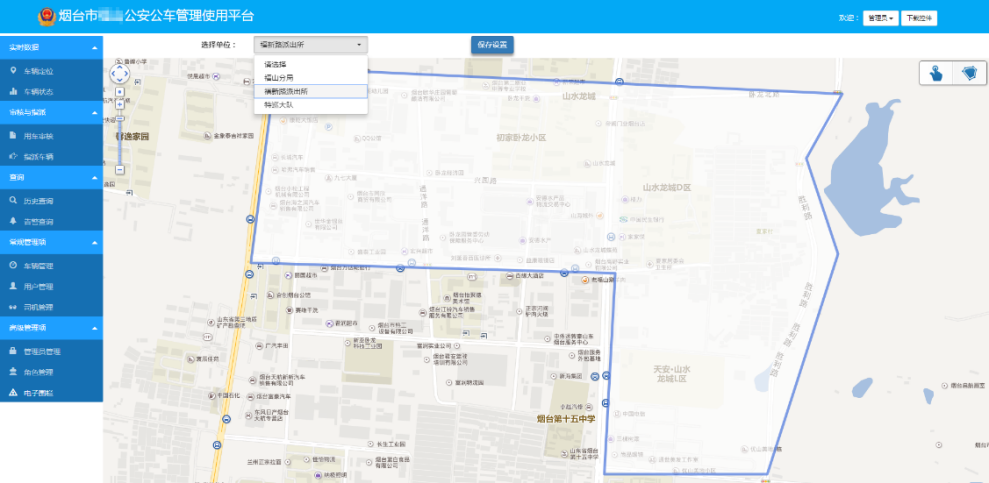
Task: Click the 车辆定位 location pin icon
Action: click(x=13, y=71)
